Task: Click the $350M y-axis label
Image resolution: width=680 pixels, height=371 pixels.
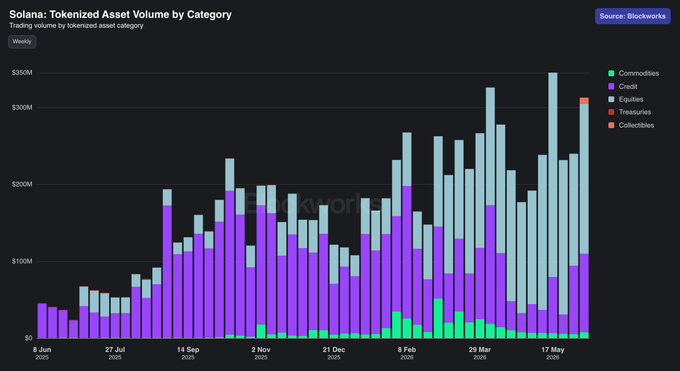Action: [x=22, y=72]
